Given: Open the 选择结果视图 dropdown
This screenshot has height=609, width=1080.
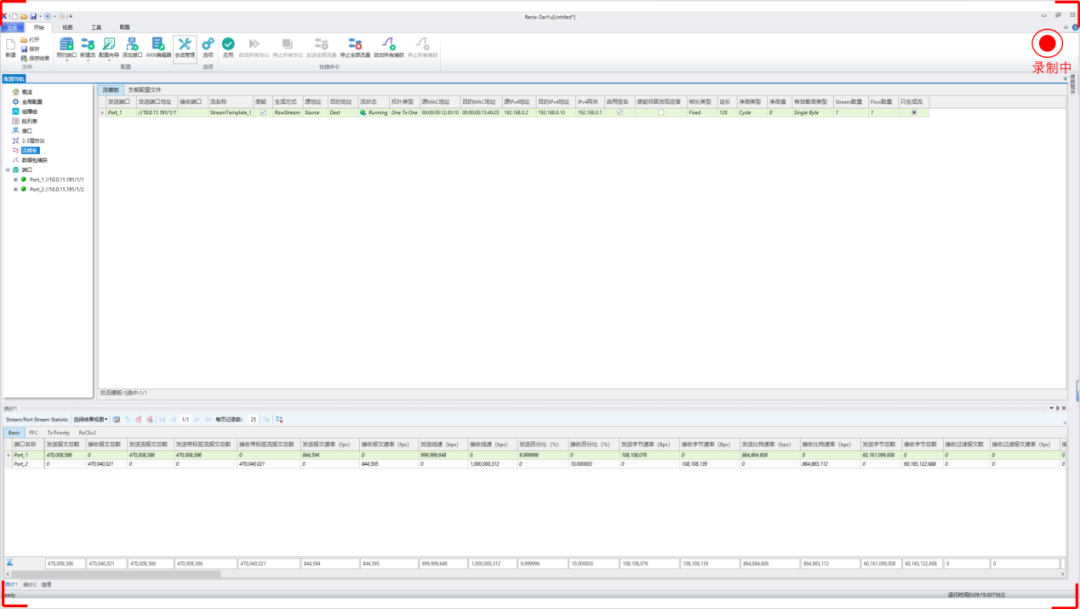Looking at the screenshot, I should [x=91, y=419].
